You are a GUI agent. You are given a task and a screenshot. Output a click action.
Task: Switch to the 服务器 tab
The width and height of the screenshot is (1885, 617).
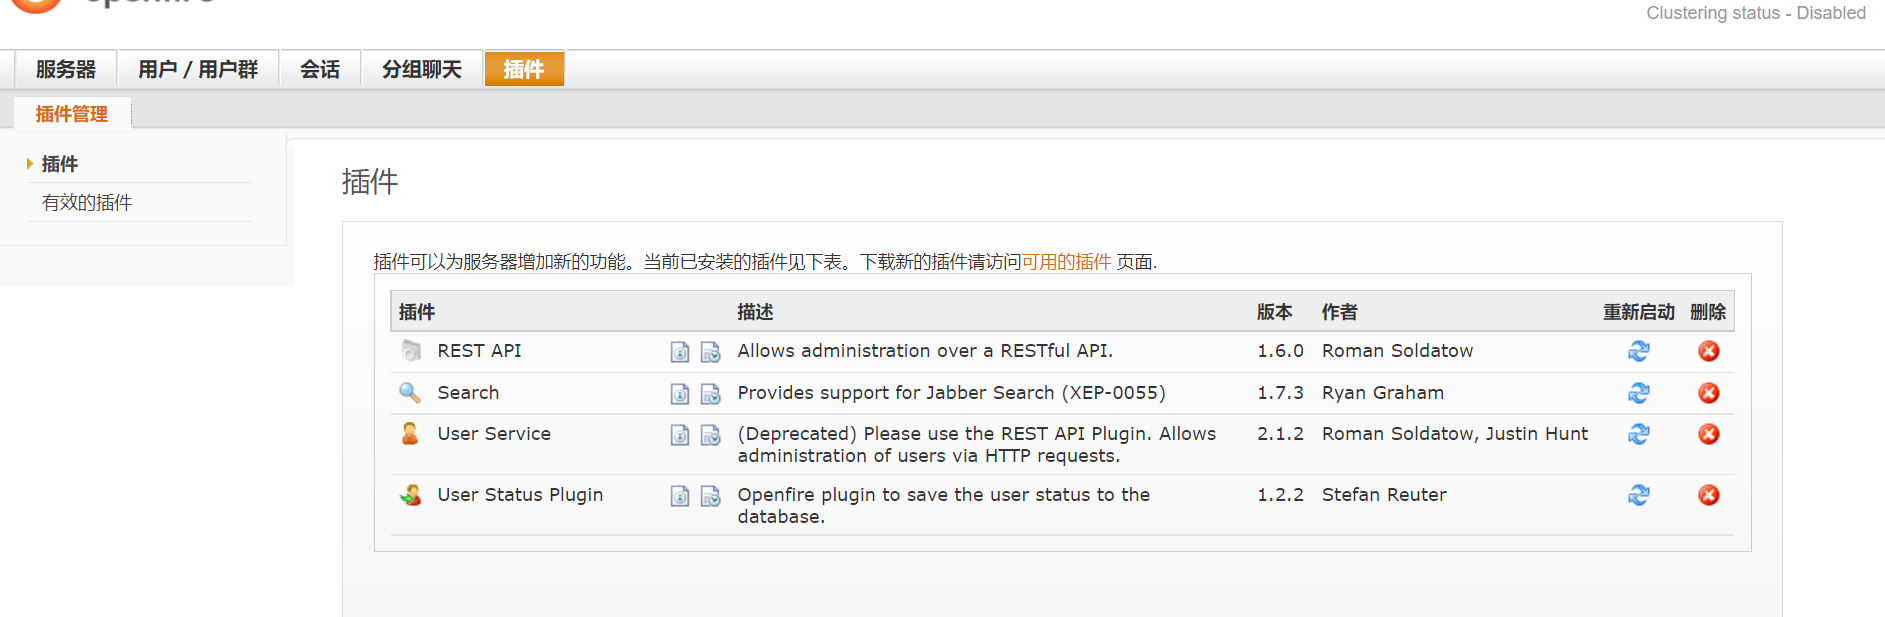click(66, 69)
